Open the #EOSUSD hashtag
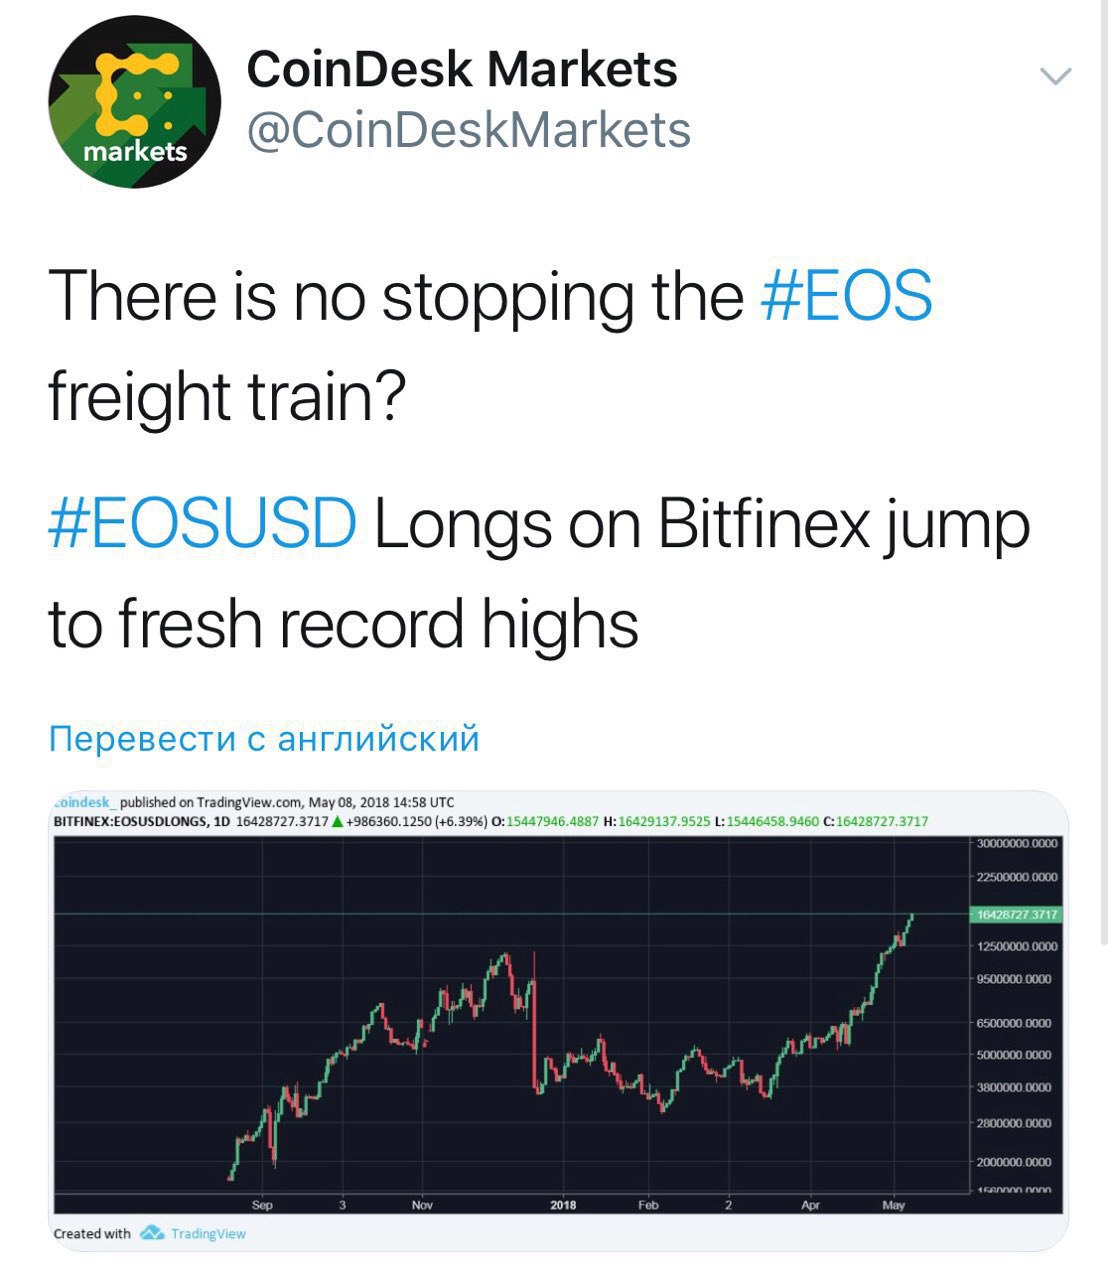Screen dimensions: 1117x1280 (202, 523)
